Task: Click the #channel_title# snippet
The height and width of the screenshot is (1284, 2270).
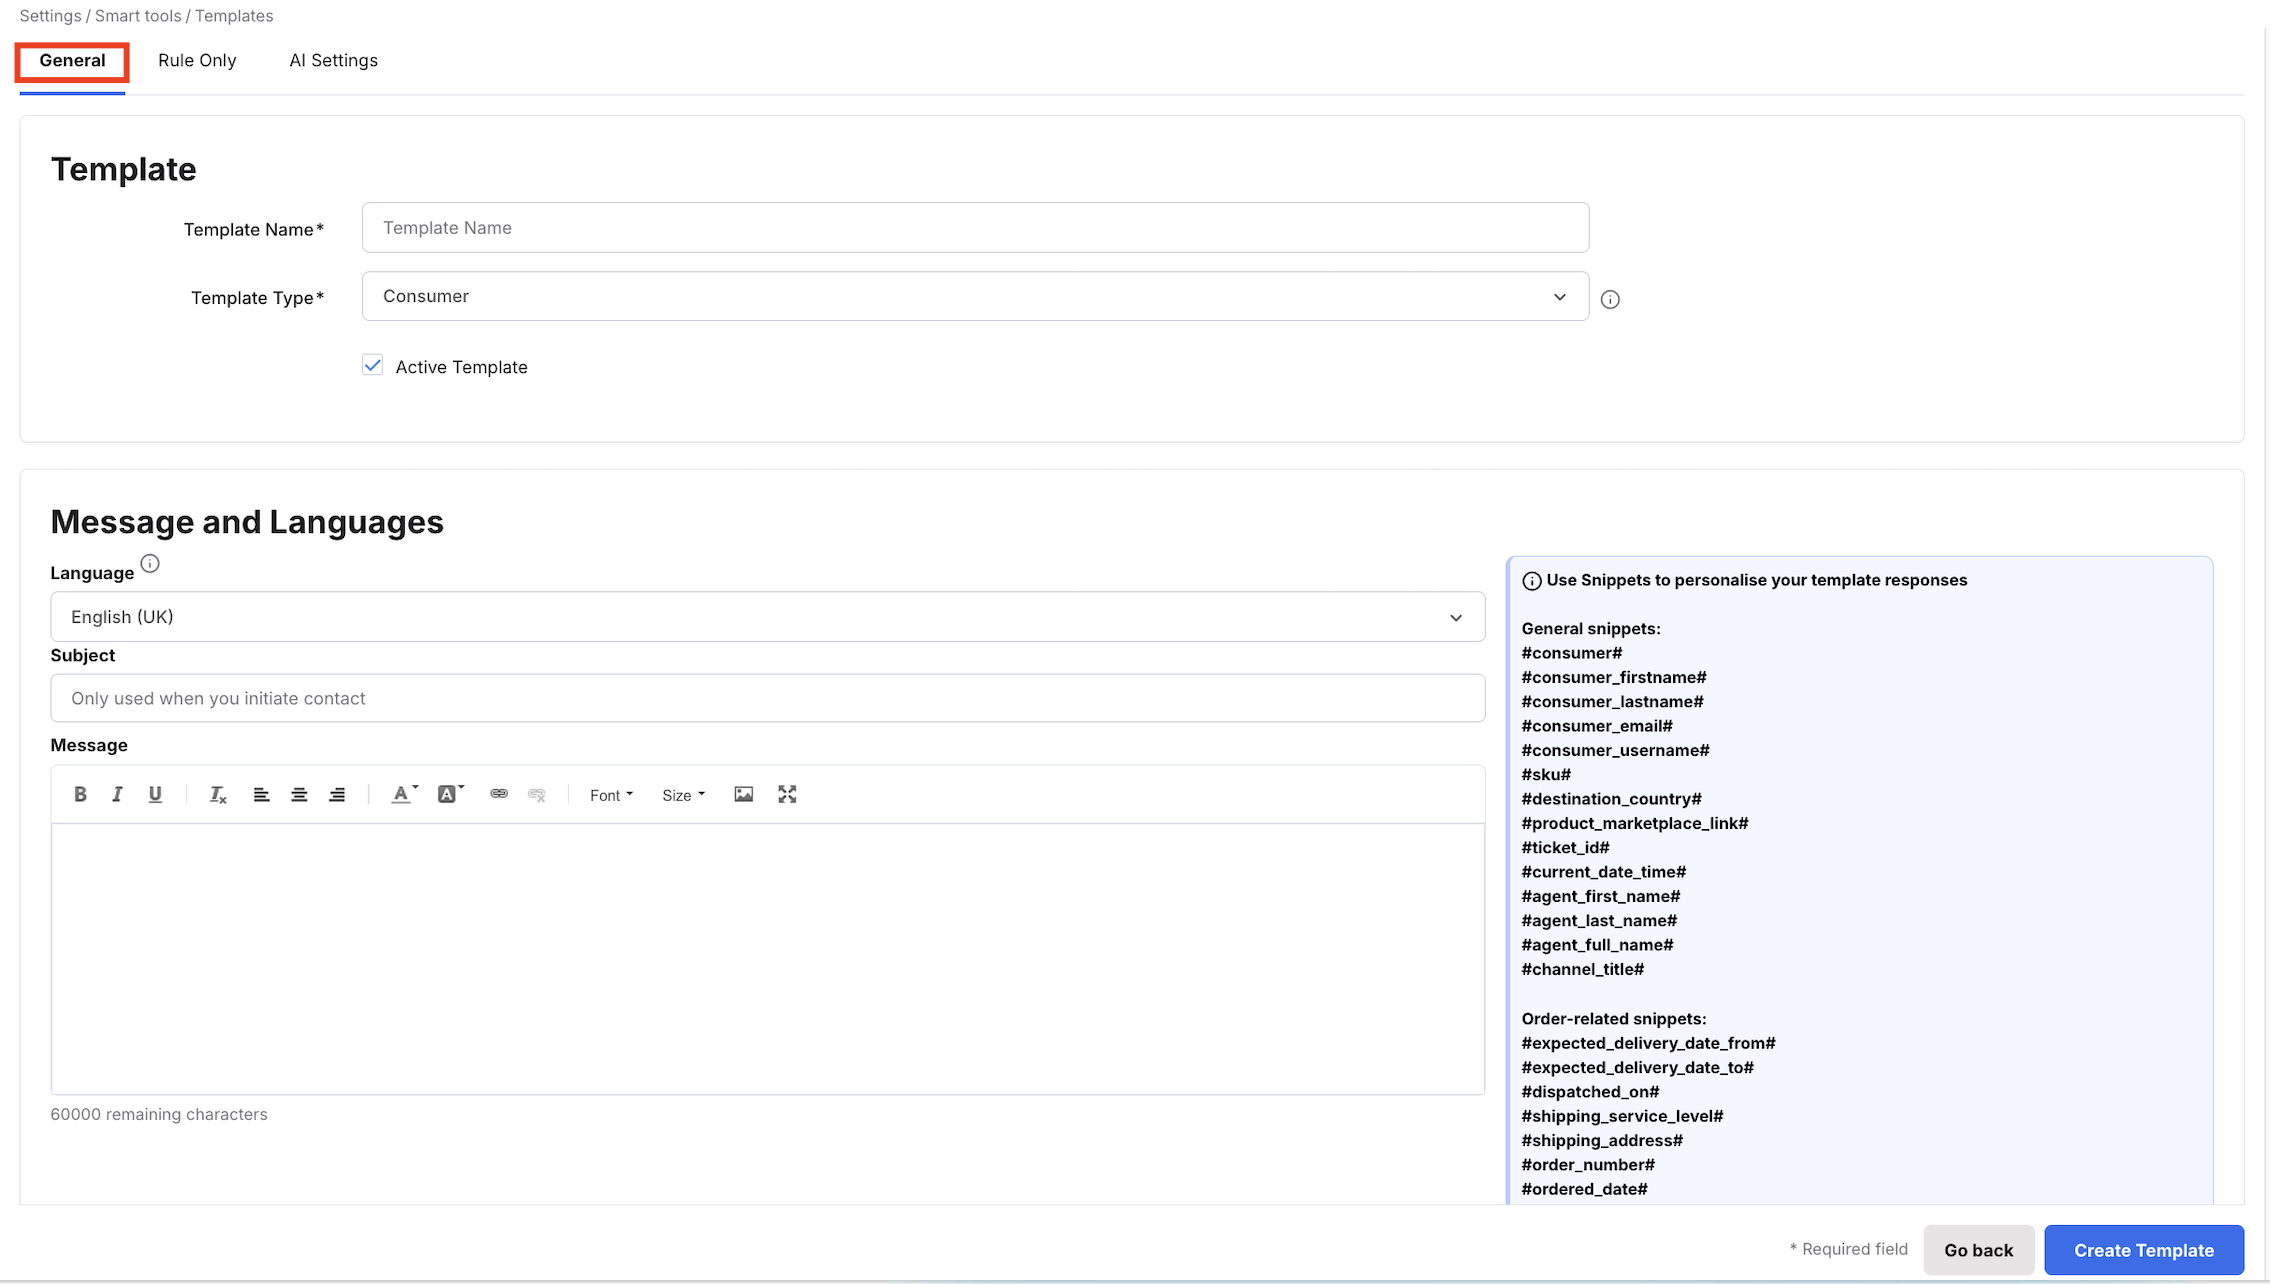Action: point(1583,969)
